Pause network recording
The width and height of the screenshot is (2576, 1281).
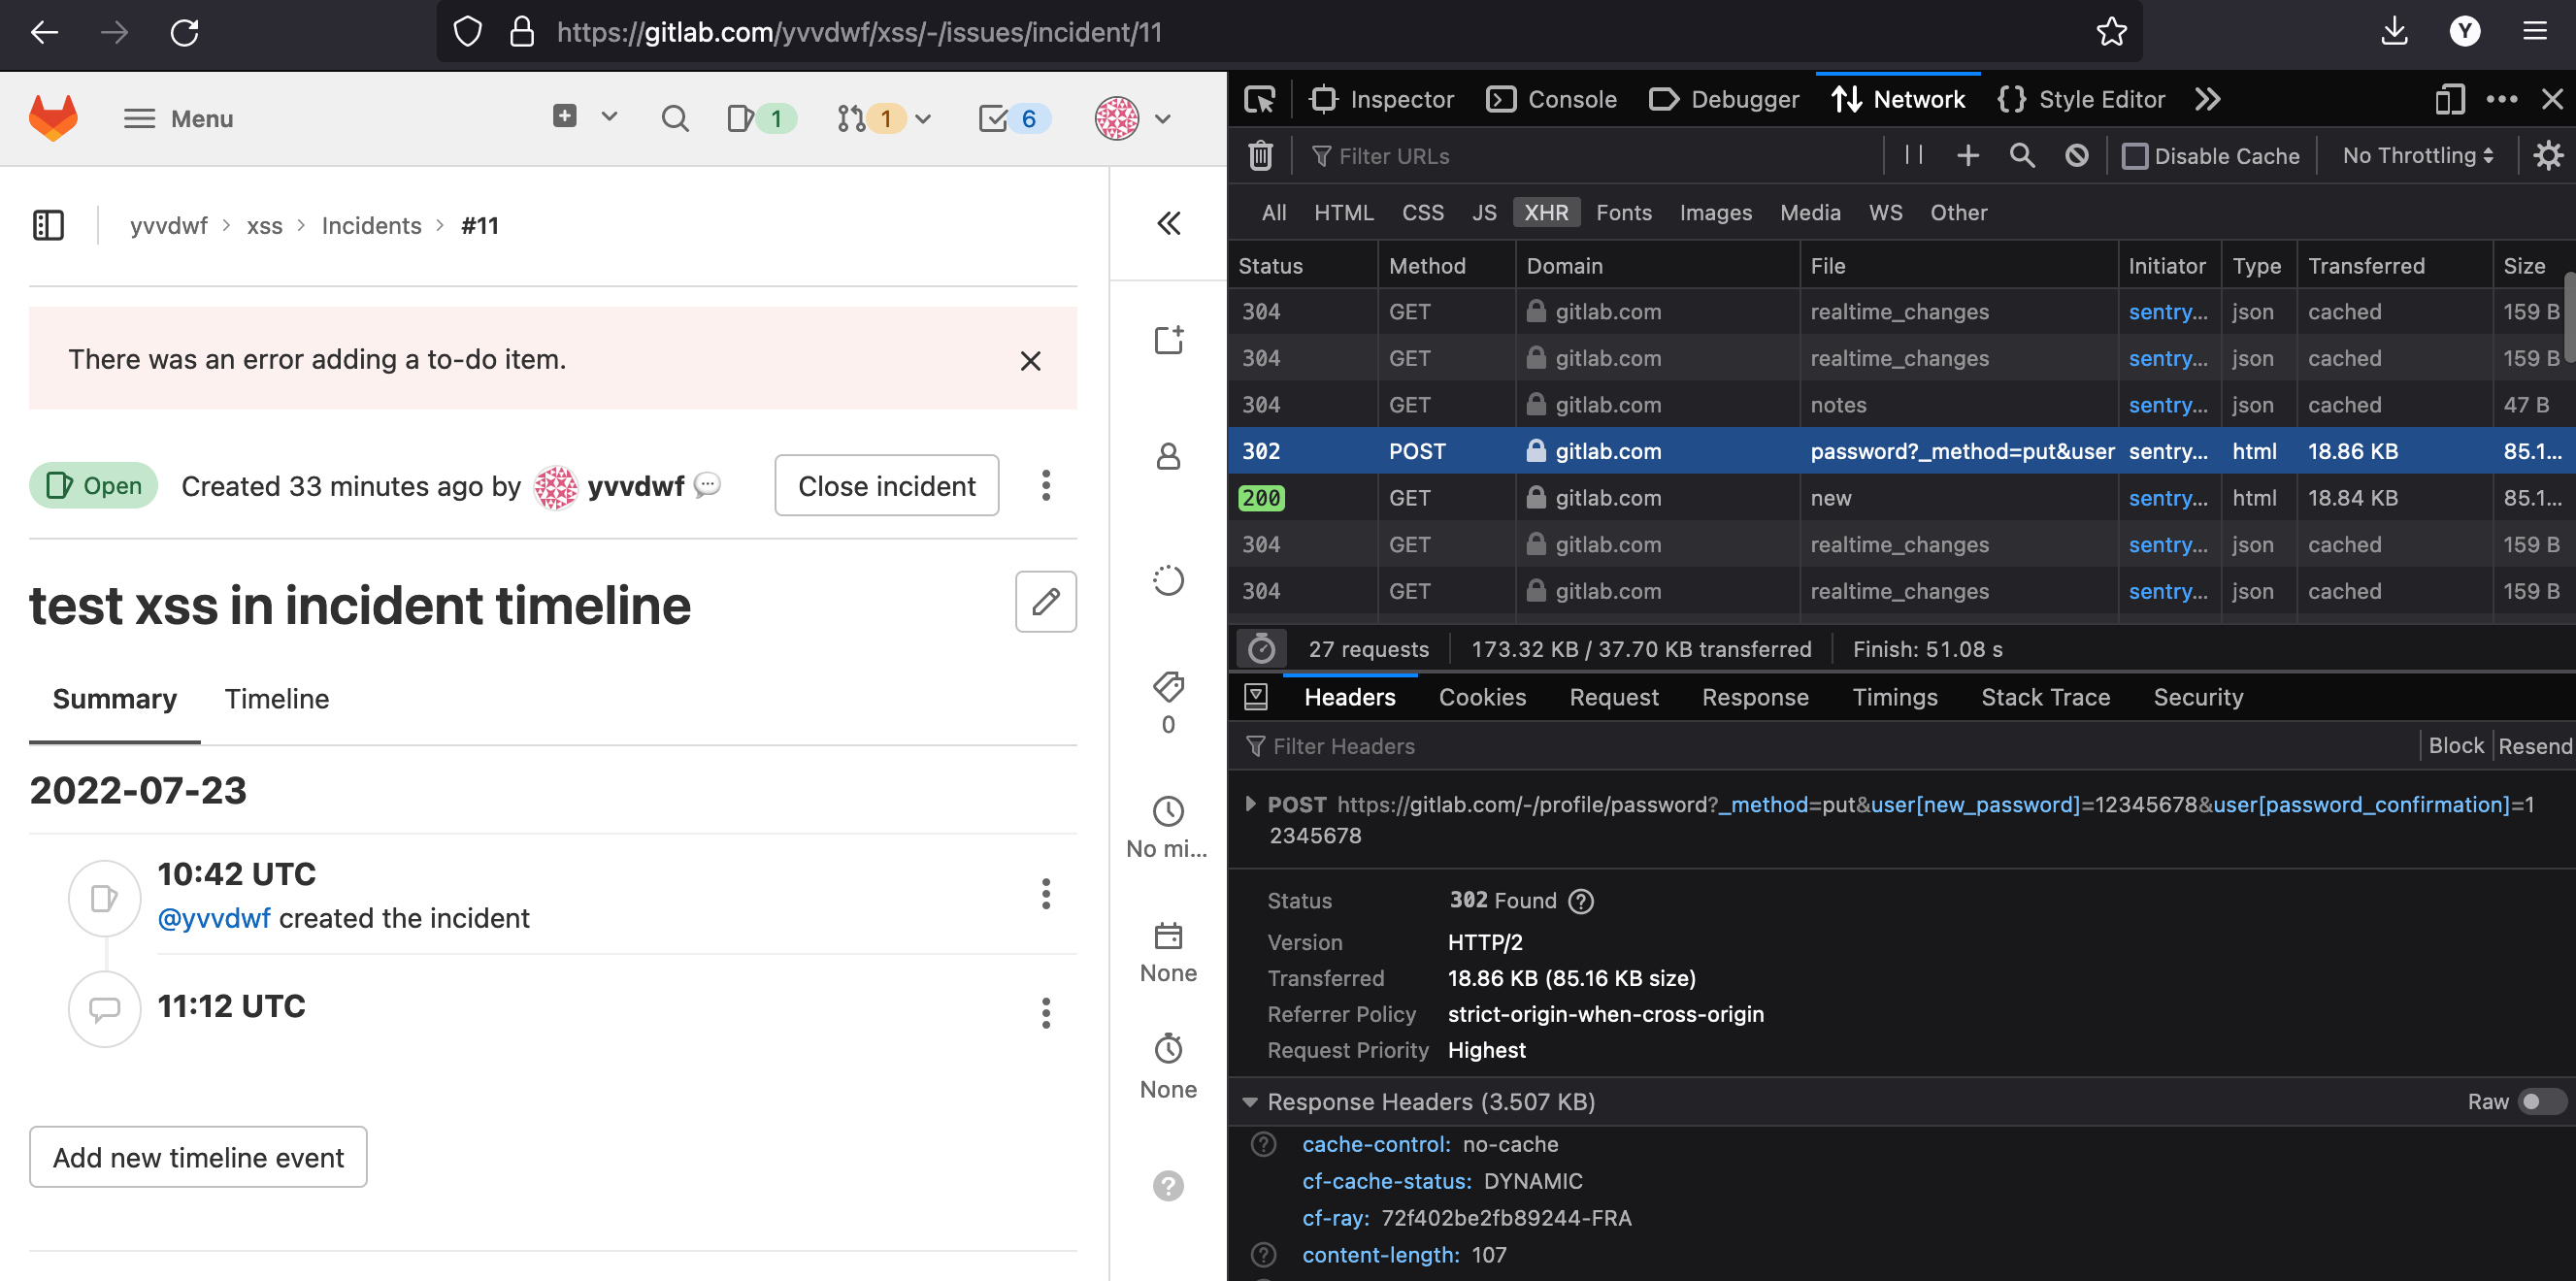point(1913,156)
